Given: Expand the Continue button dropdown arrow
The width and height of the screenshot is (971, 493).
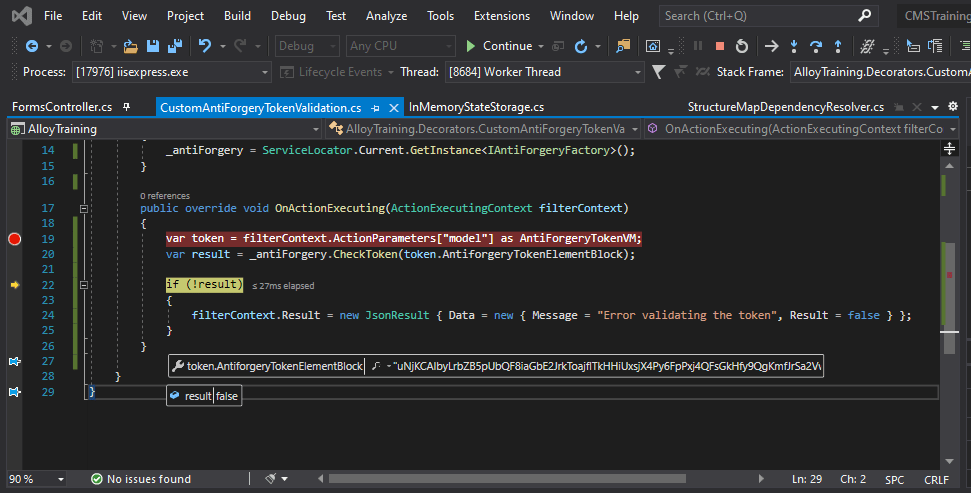Looking at the screenshot, I should pyautogui.click(x=541, y=46).
